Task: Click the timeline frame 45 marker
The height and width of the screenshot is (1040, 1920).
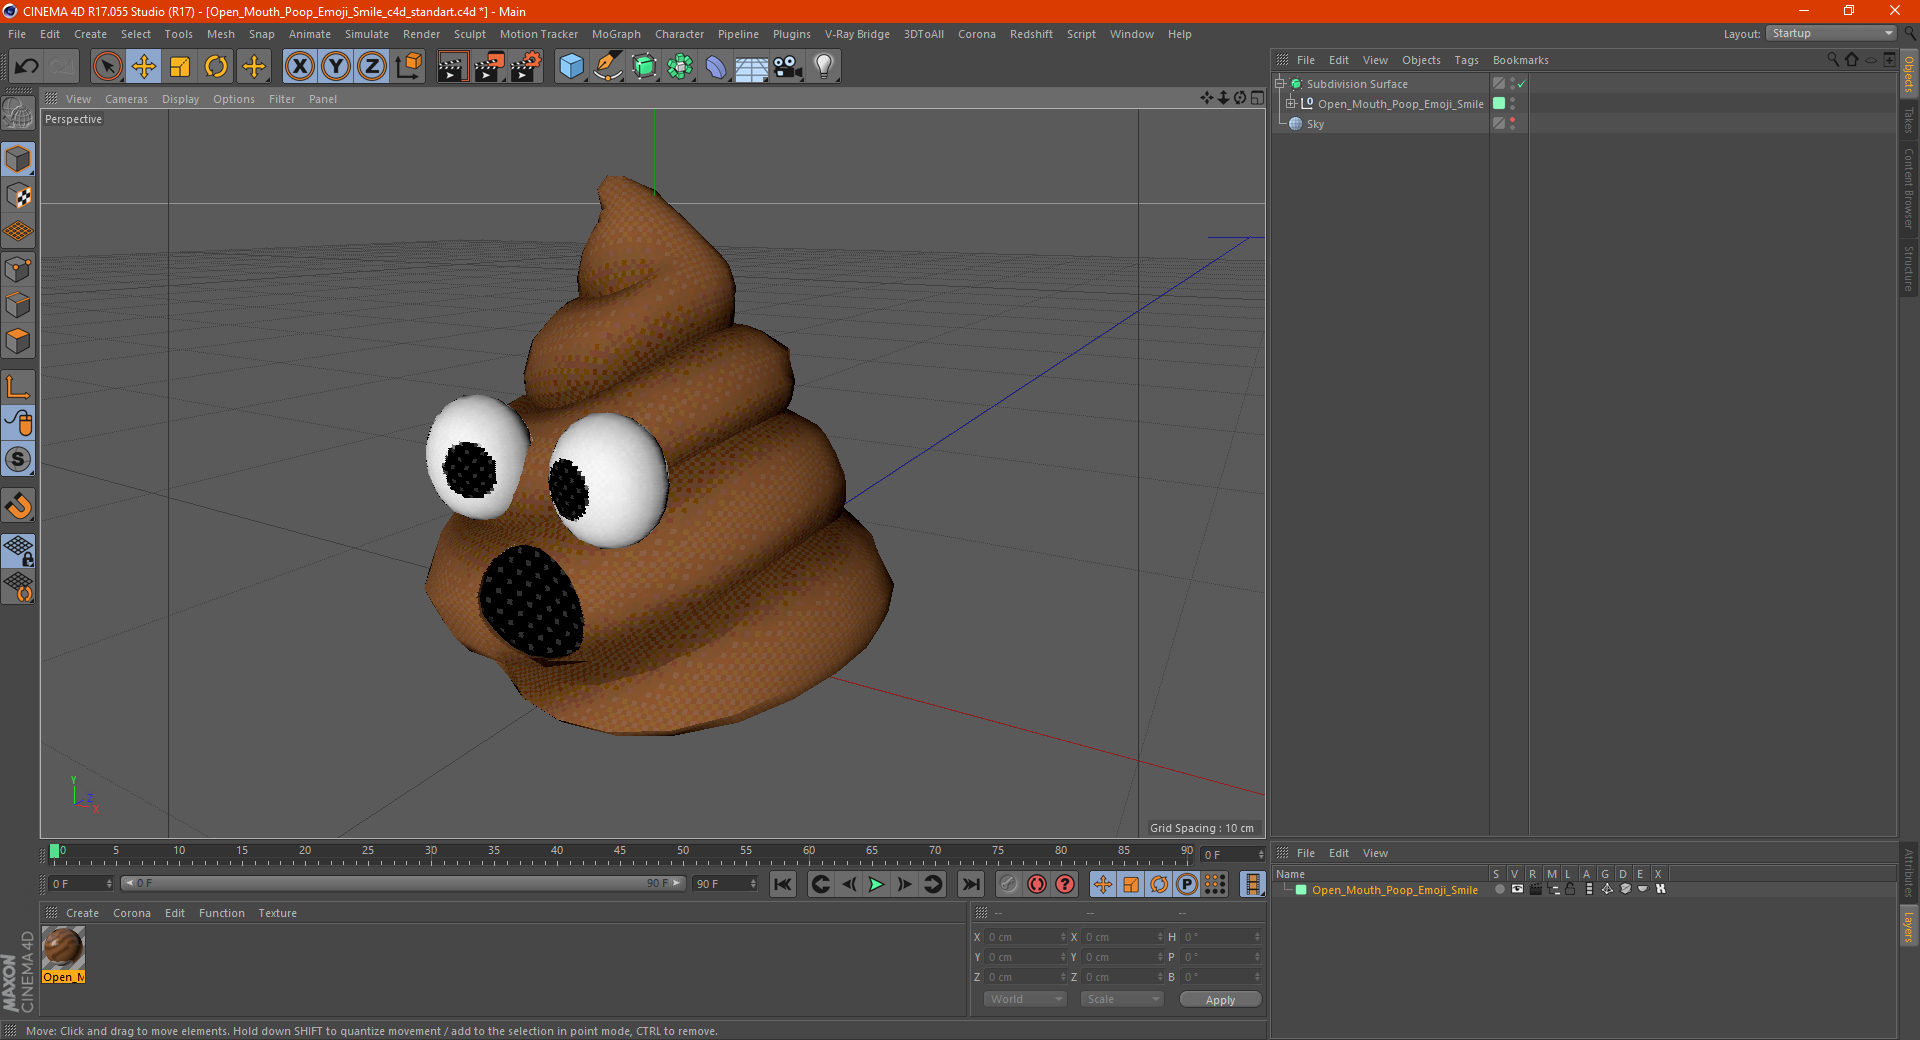Action: 620,851
